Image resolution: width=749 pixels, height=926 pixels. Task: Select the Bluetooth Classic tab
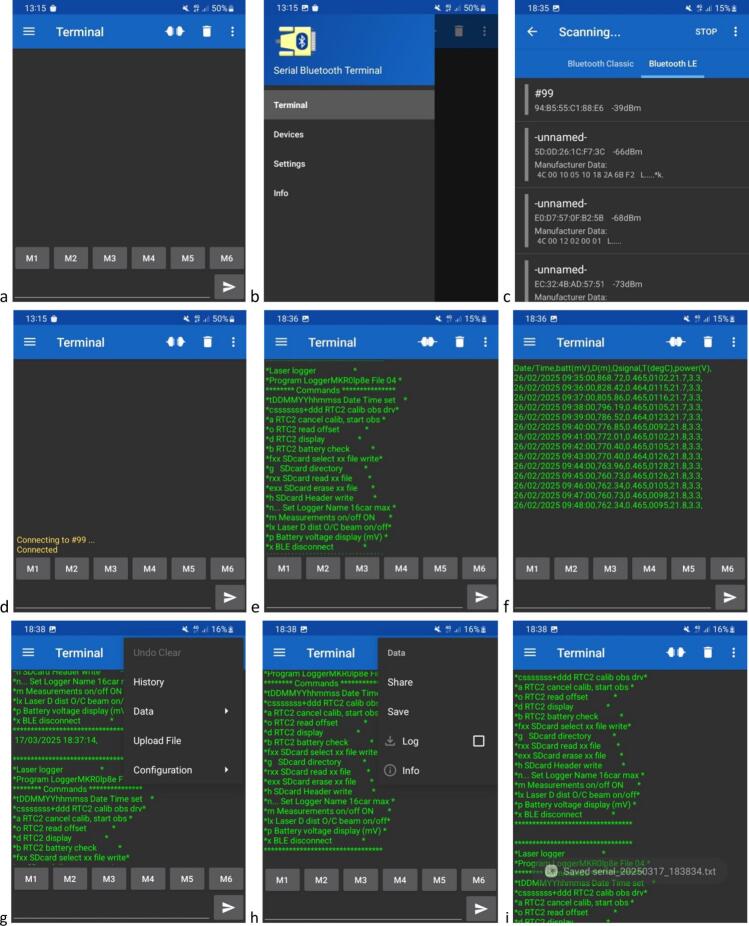(x=600, y=63)
